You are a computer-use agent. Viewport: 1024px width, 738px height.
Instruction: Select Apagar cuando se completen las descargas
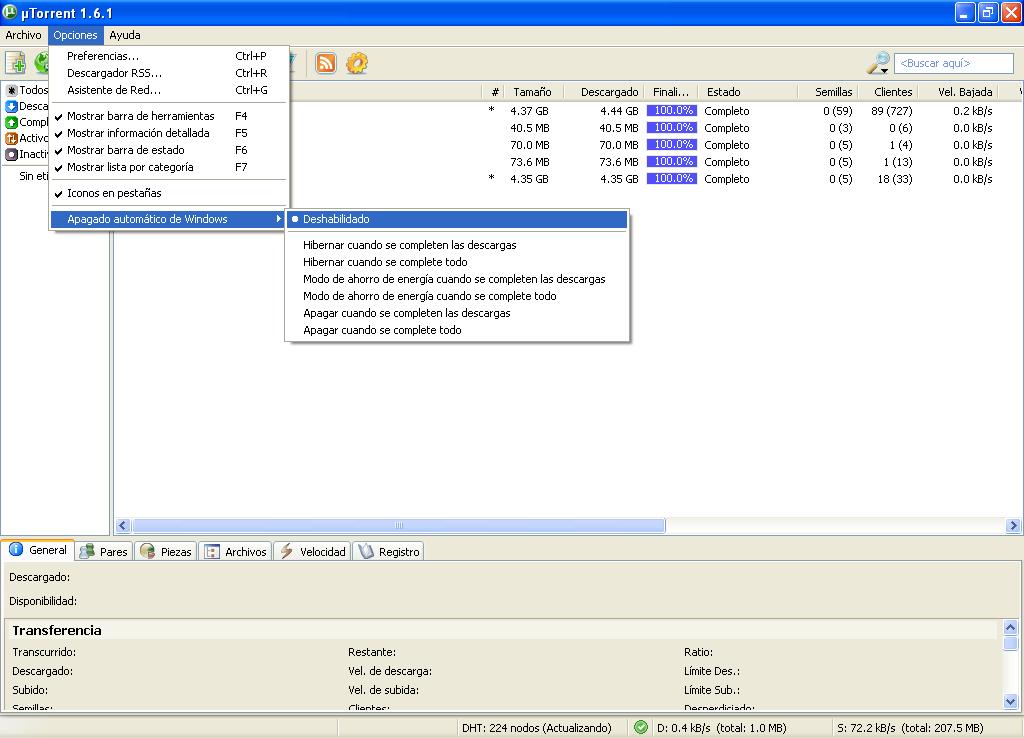(457, 313)
